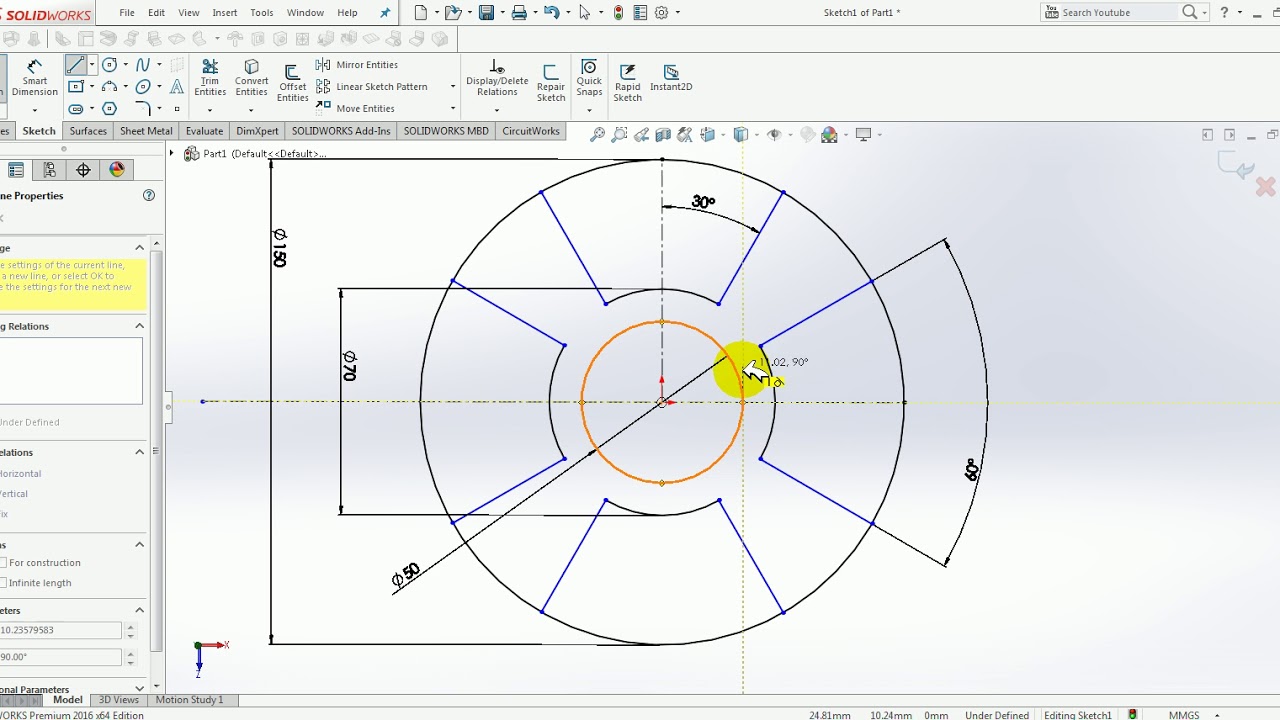Viewport: 1280px width, 720px height.
Task: Click the Trim Entities tool
Action: [x=210, y=78]
